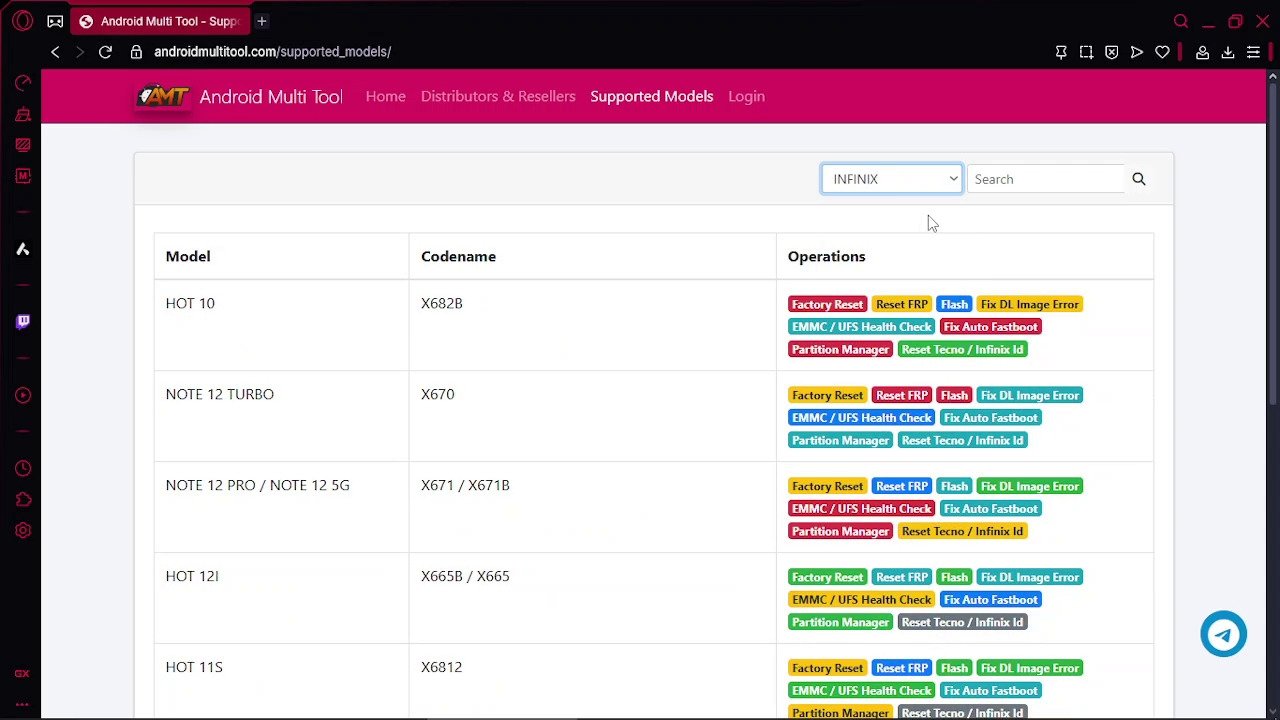Open GX Cleaner in sidebar

(22, 114)
